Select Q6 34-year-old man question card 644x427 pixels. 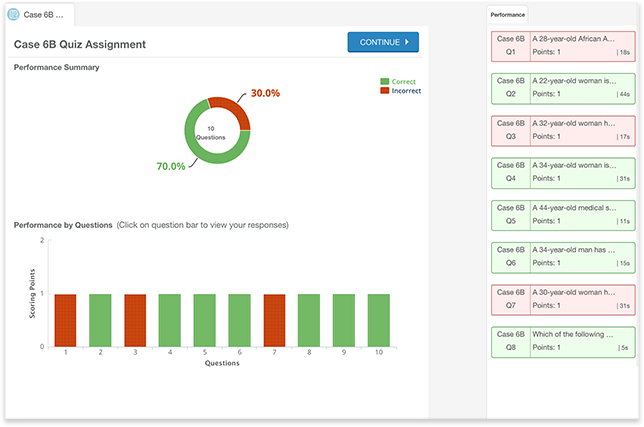click(x=563, y=256)
